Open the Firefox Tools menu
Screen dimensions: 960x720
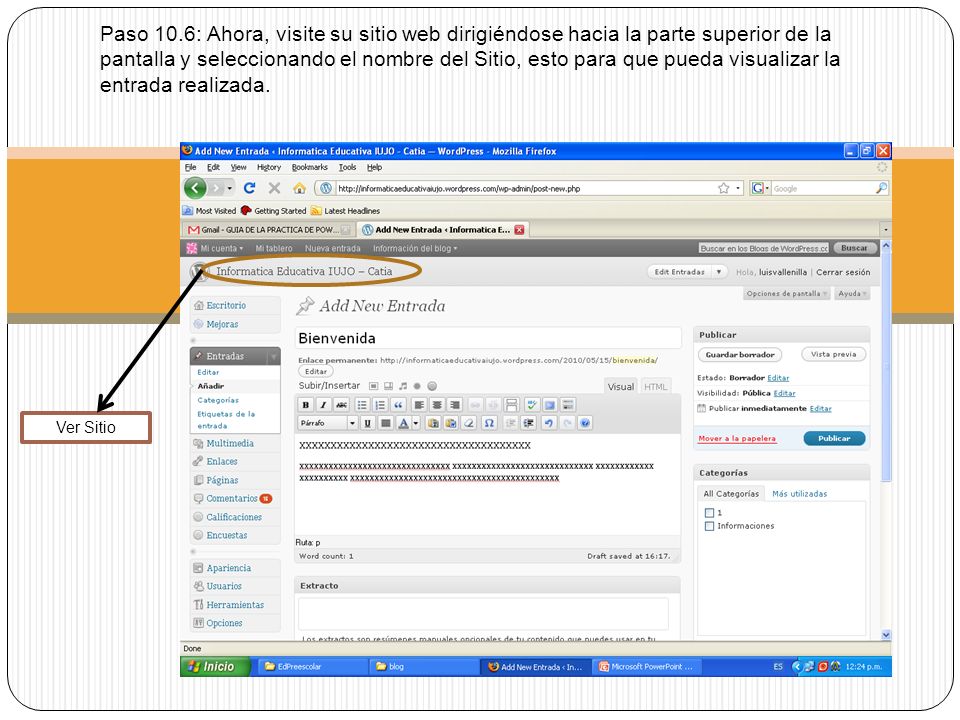[347, 167]
